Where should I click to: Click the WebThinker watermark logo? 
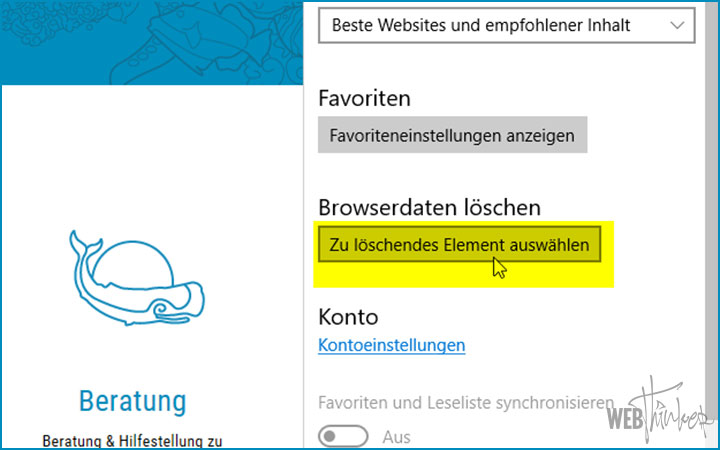click(659, 408)
